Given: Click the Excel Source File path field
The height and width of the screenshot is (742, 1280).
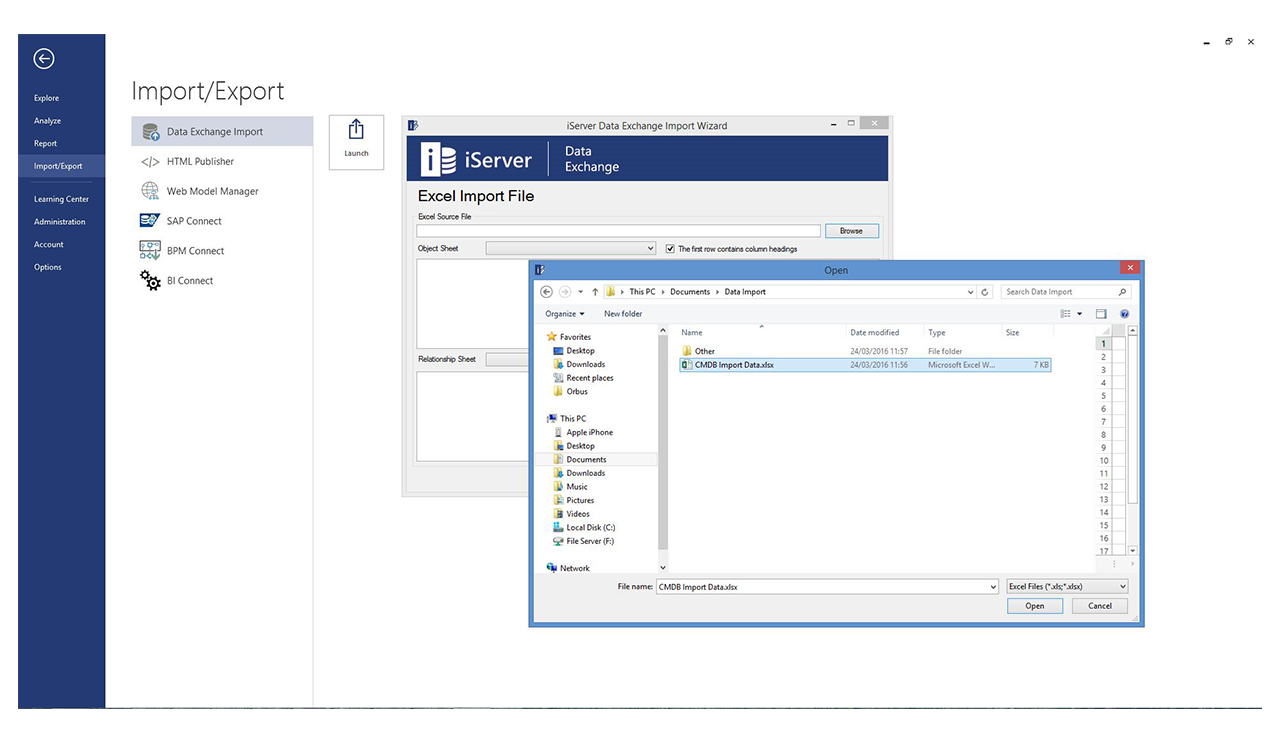Looking at the screenshot, I should coord(618,231).
